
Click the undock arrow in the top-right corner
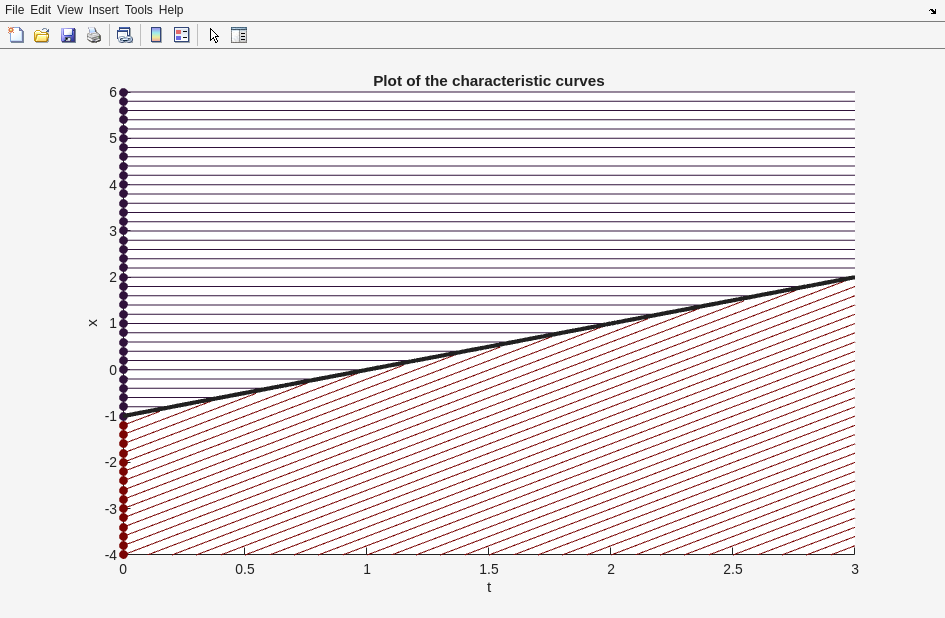pos(932,11)
